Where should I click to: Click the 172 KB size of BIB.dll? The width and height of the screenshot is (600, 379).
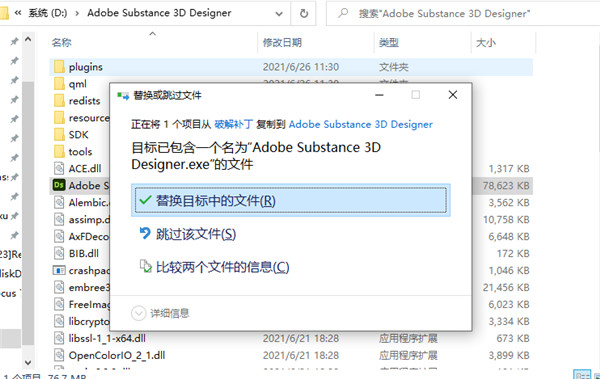(513, 253)
